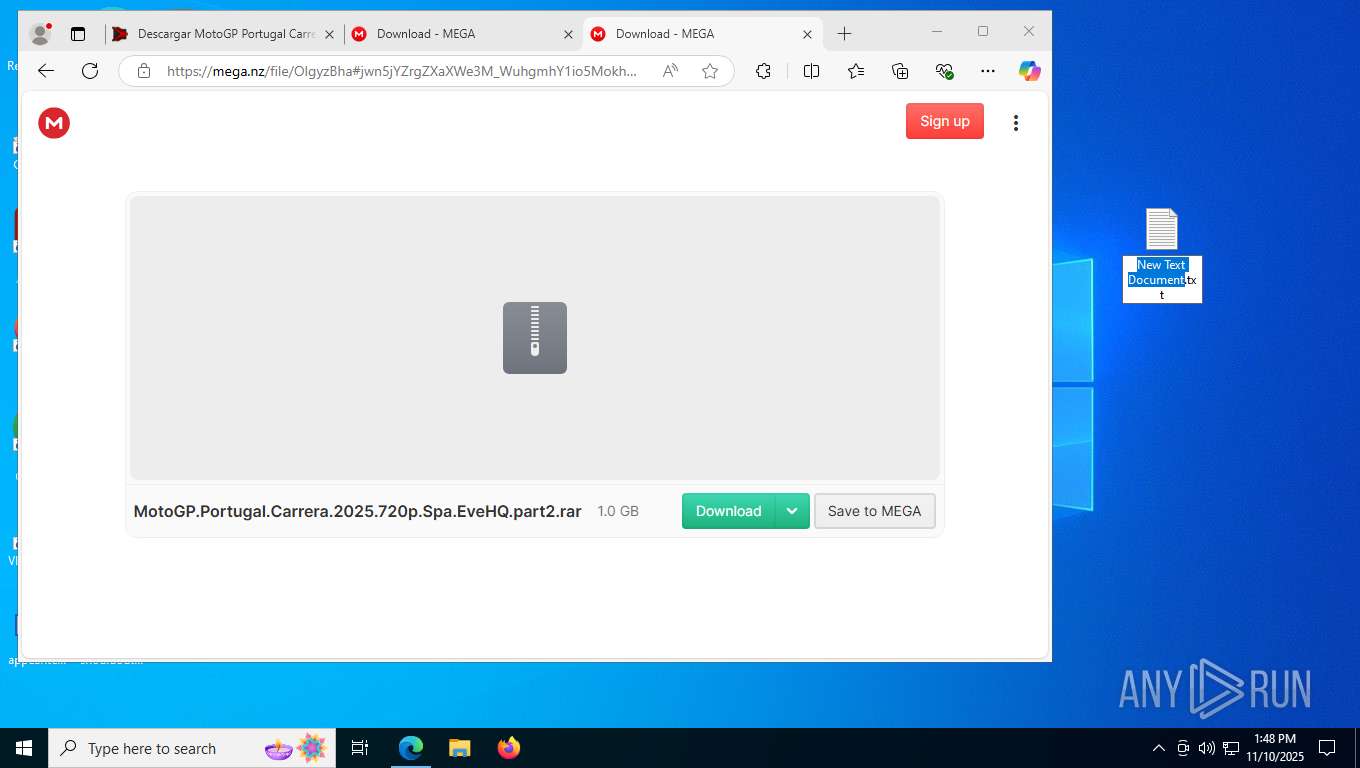This screenshot has width=1360, height=768.
Task: Close the Descargar MotoGP Portugal tab
Action: [x=330, y=34]
